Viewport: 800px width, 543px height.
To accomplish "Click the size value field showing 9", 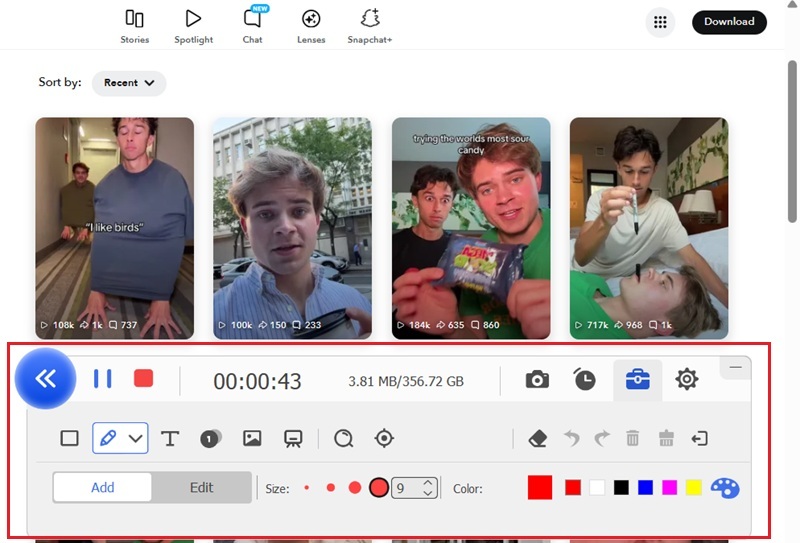I will click(x=407, y=488).
